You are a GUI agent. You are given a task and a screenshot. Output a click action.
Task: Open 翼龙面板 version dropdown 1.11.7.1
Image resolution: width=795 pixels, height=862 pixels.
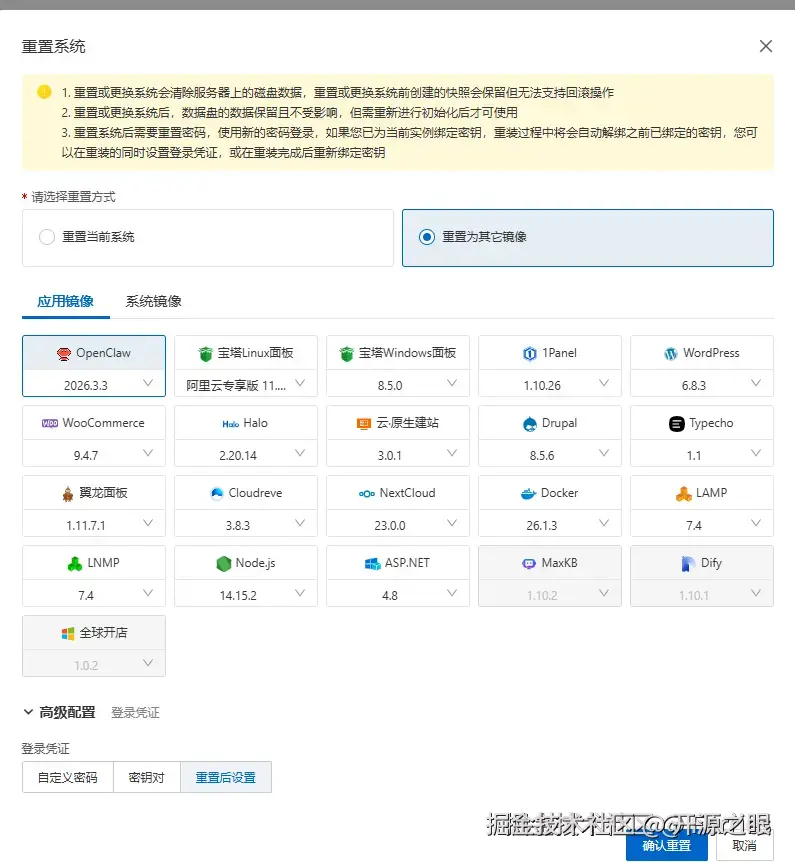[93, 523]
